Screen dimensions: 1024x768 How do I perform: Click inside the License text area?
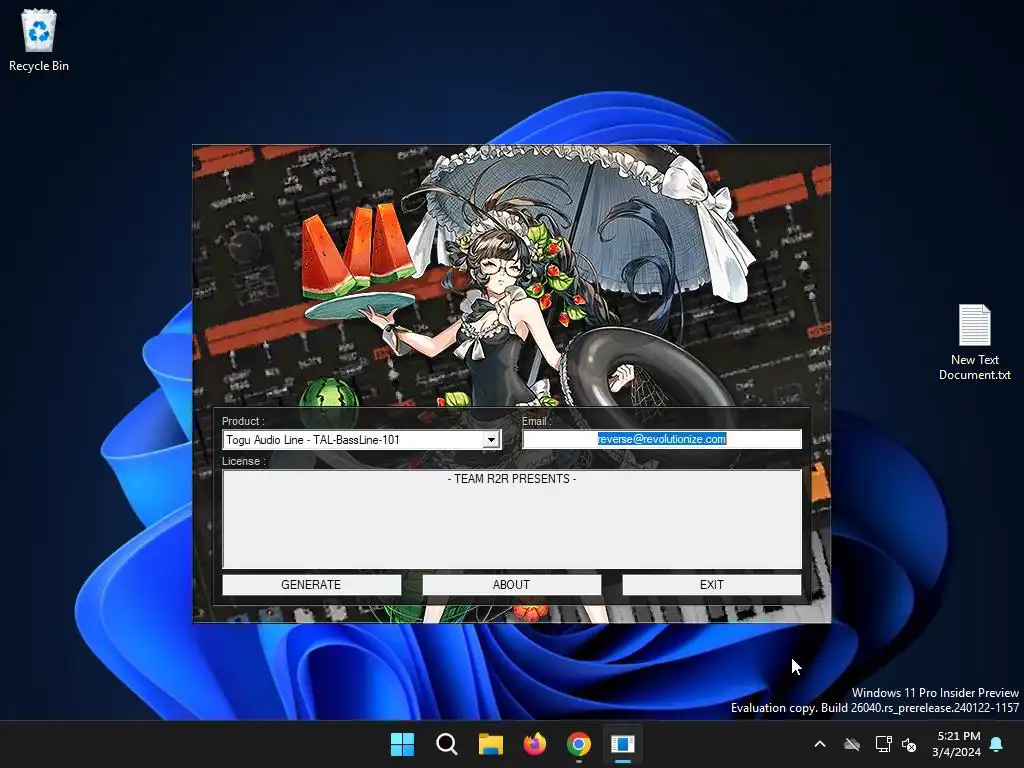pyautogui.click(x=512, y=519)
